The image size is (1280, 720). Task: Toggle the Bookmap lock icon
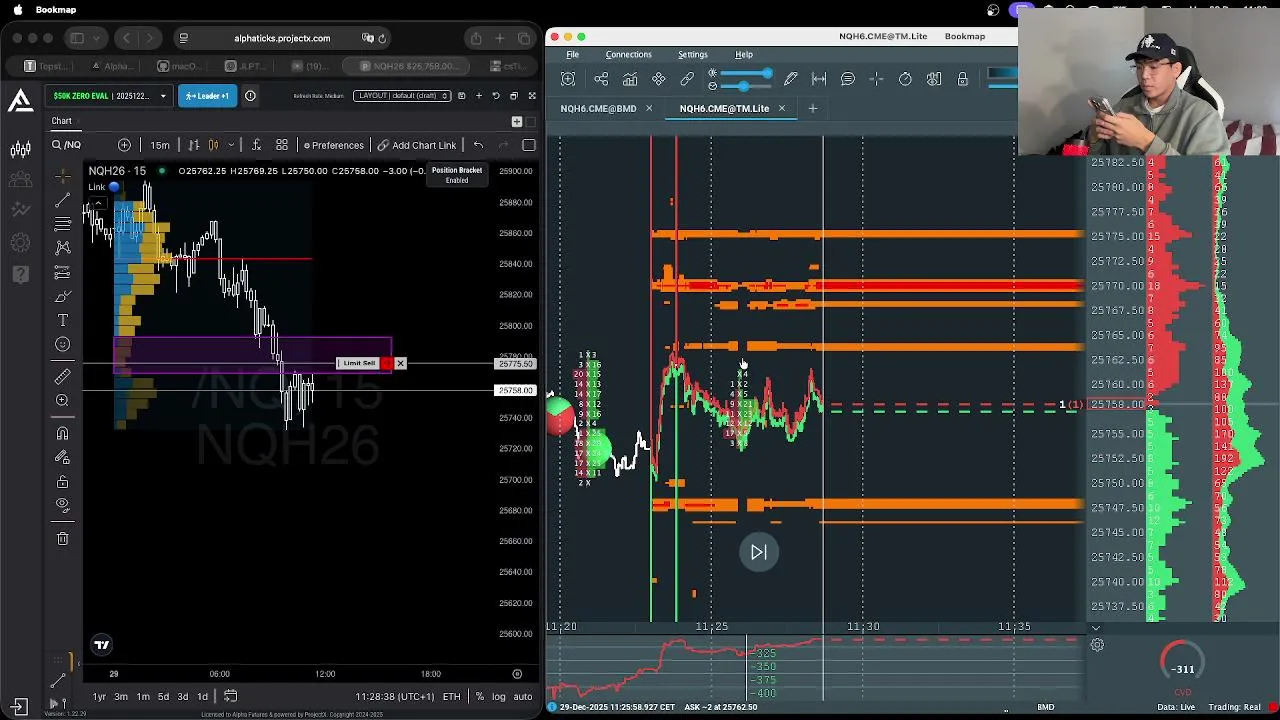[x=962, y=79]
